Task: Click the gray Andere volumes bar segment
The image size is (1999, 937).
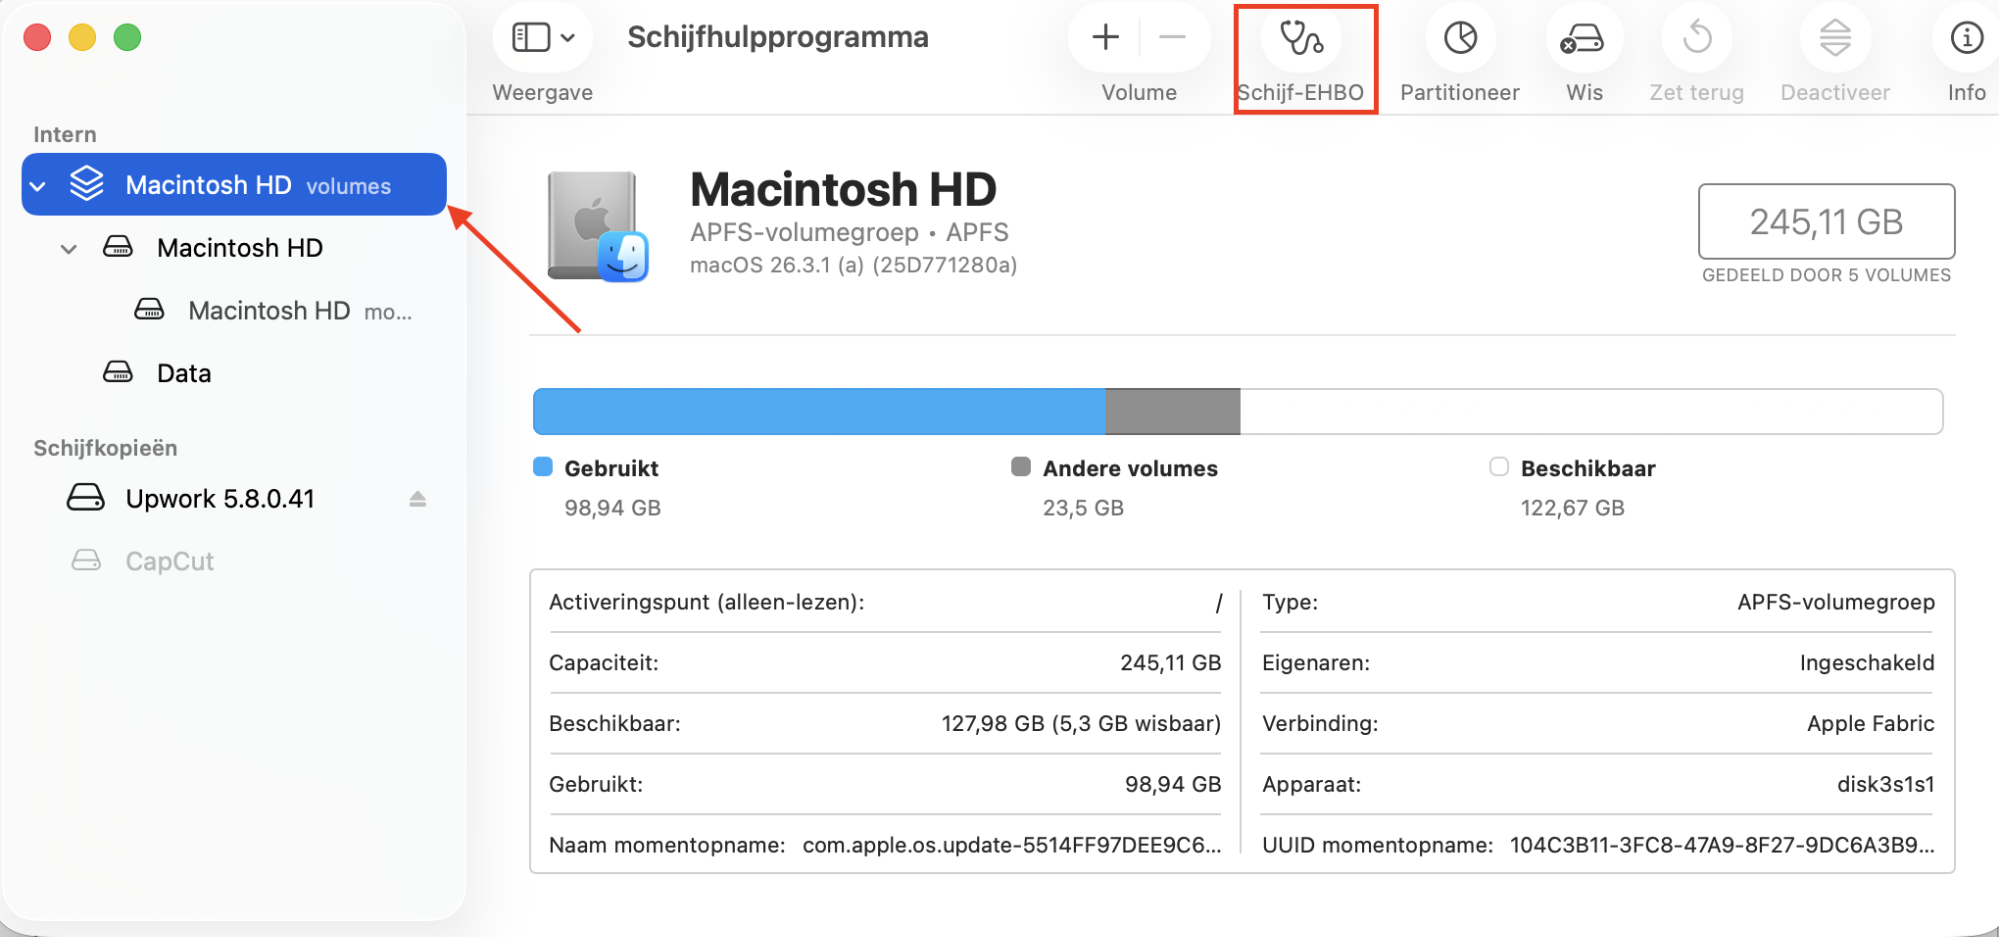Action: [x=1173, y=411]
